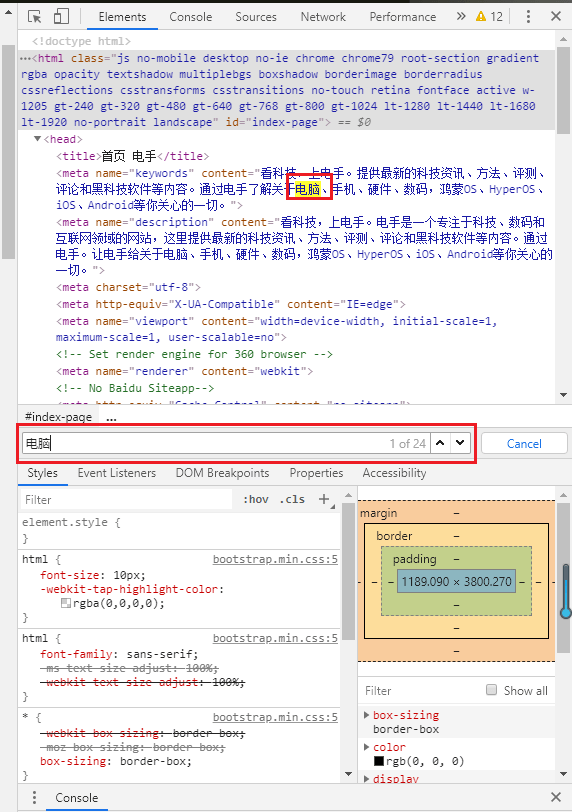Select the meta charset utf-8 line
The width and height of the screenshot is (572, 812).
tap(128, 287)
